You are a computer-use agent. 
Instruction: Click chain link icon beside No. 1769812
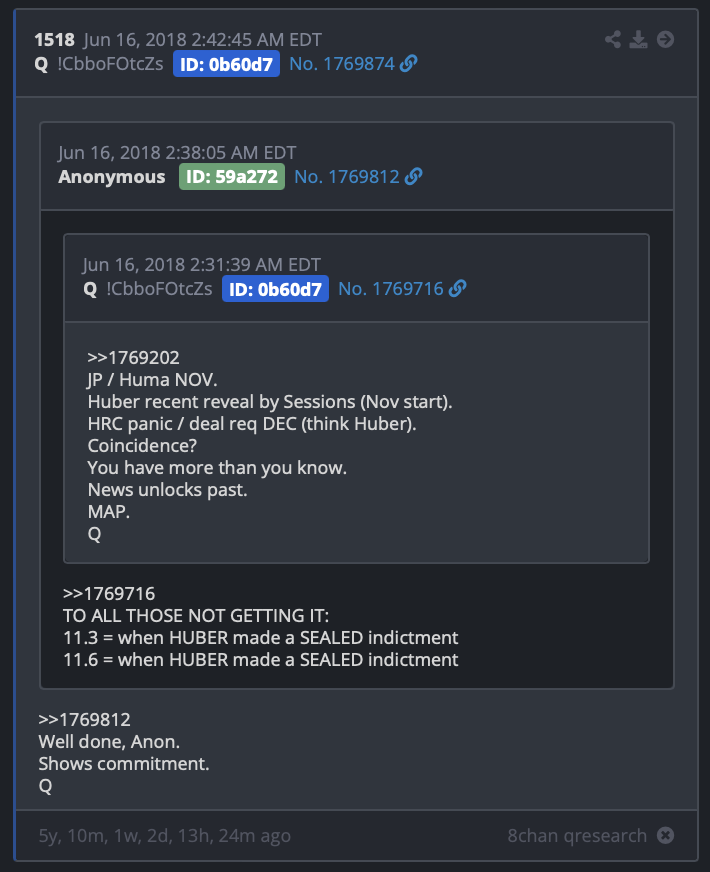point(414,176)
